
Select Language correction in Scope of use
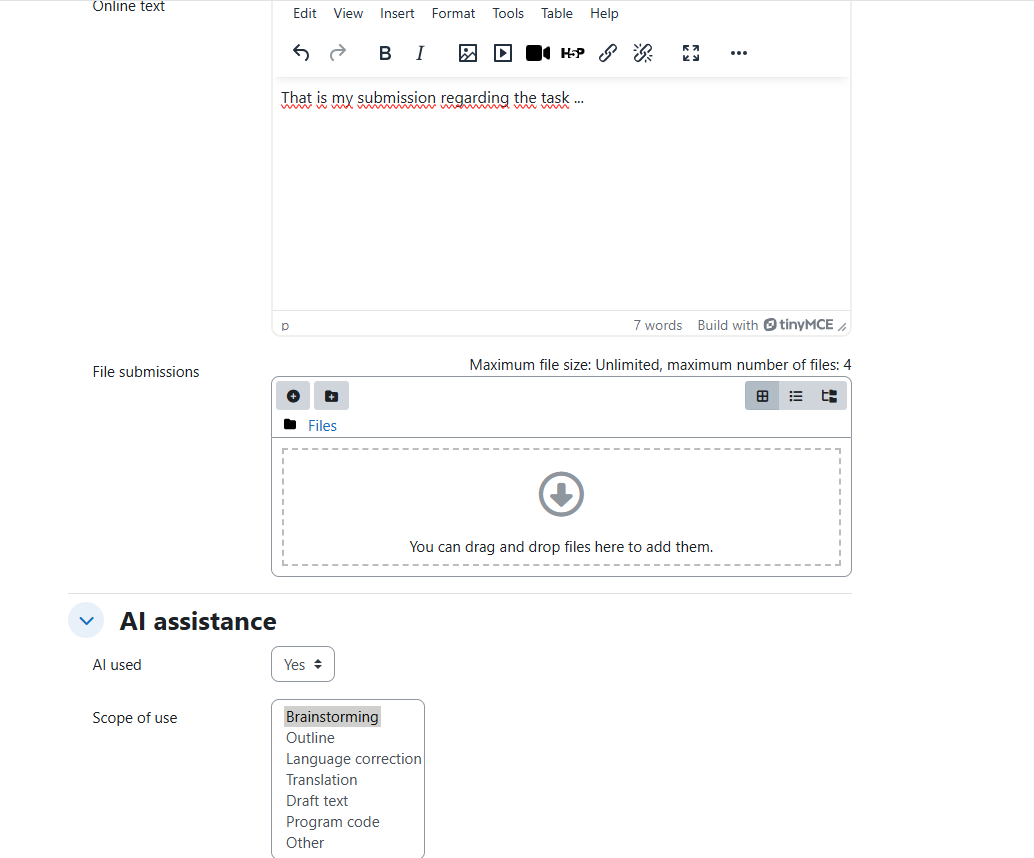pos(353,759)
